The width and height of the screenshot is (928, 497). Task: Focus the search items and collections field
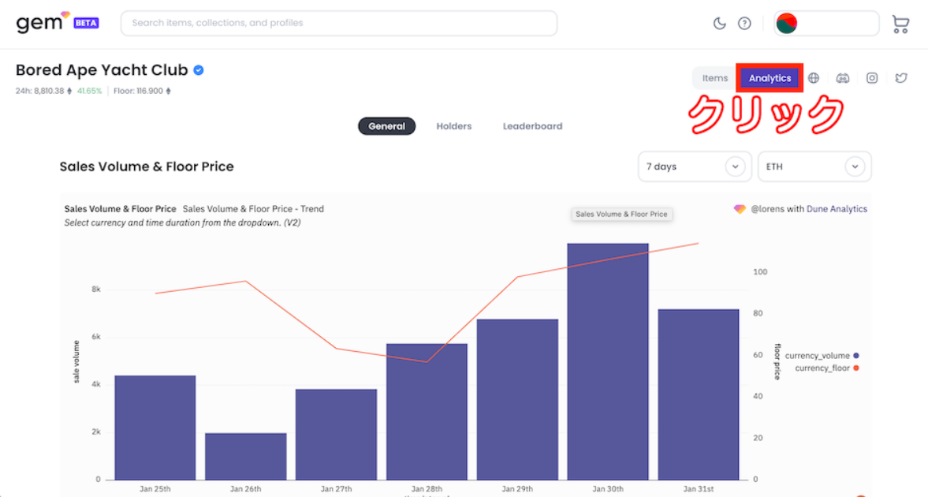tap(339, 23)
